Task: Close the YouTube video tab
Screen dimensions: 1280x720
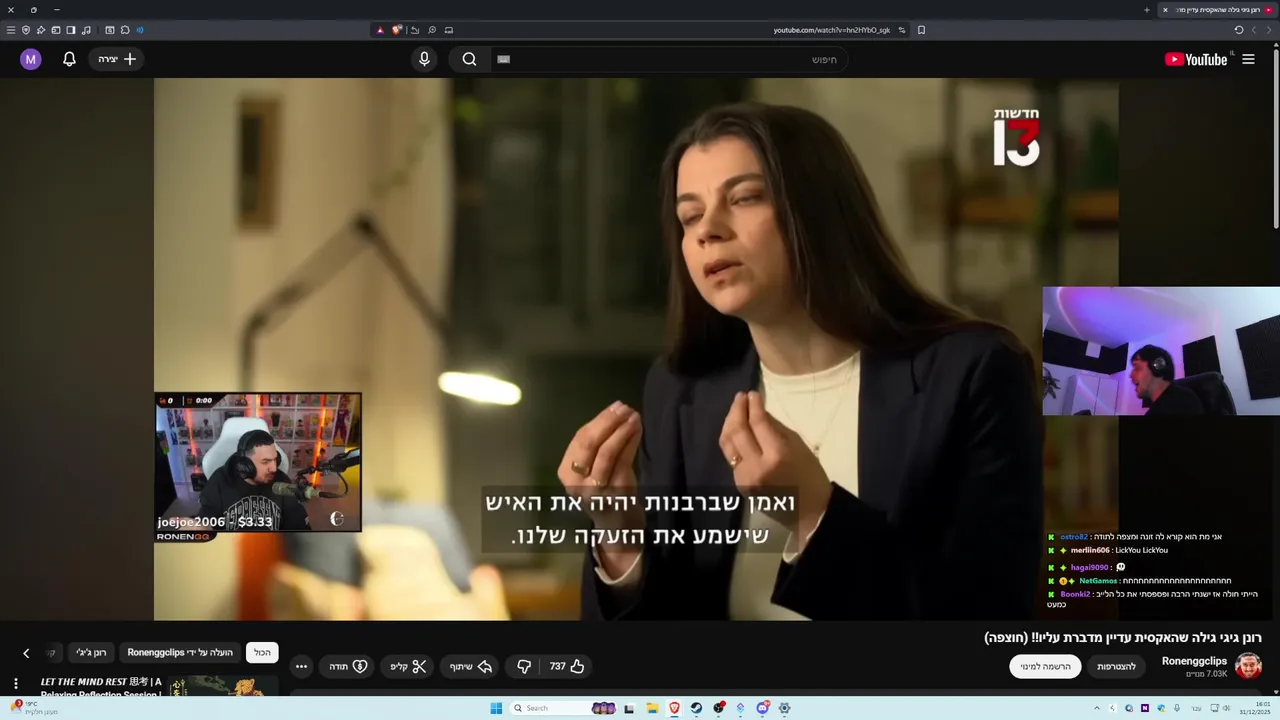Action: coord(1165,10)
